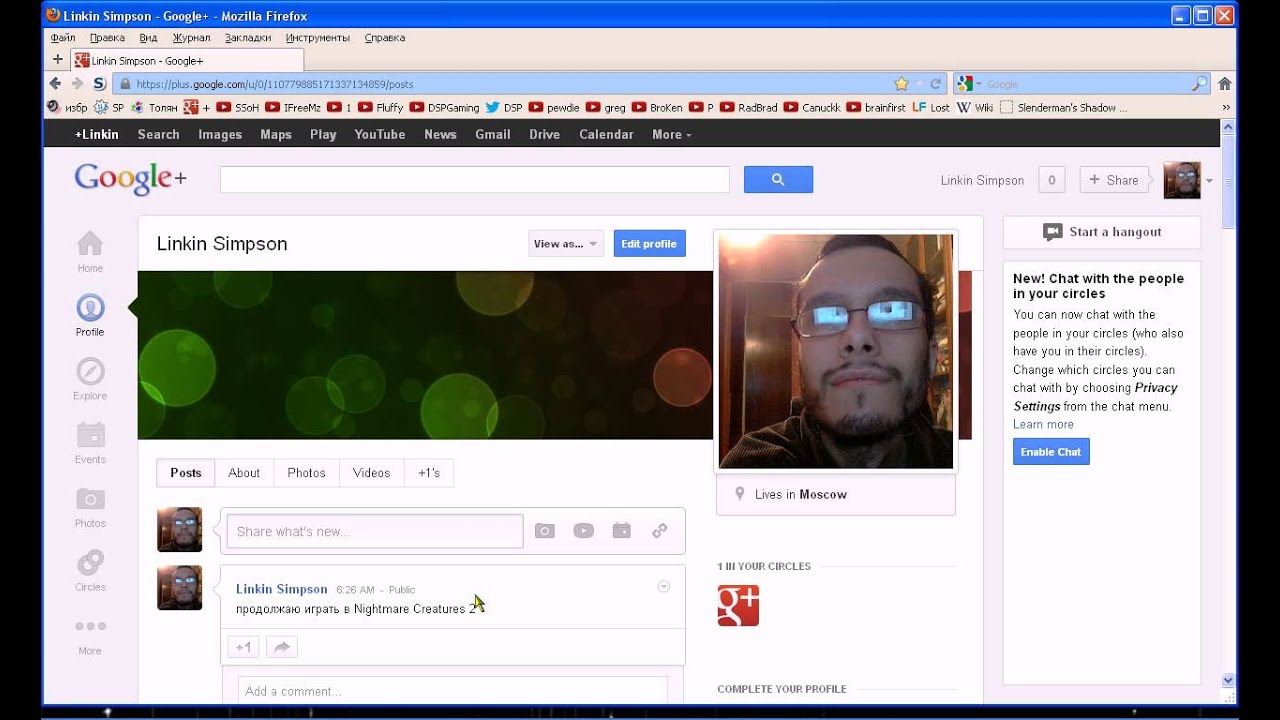Image resolution: width=1280 pixels, height=720 pixels.
Task: Go to the Firefox home page icon
Action: pos(1224,84)
